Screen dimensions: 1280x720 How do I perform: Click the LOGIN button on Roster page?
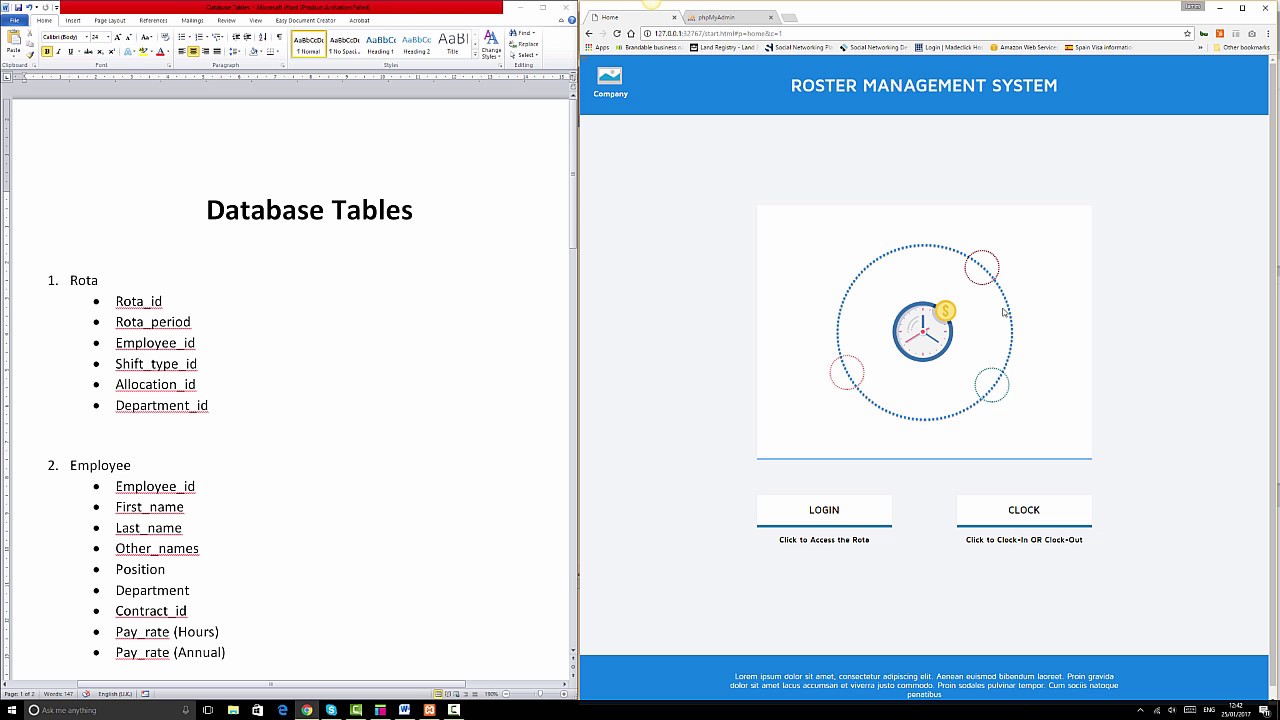(x=824, y=510)
